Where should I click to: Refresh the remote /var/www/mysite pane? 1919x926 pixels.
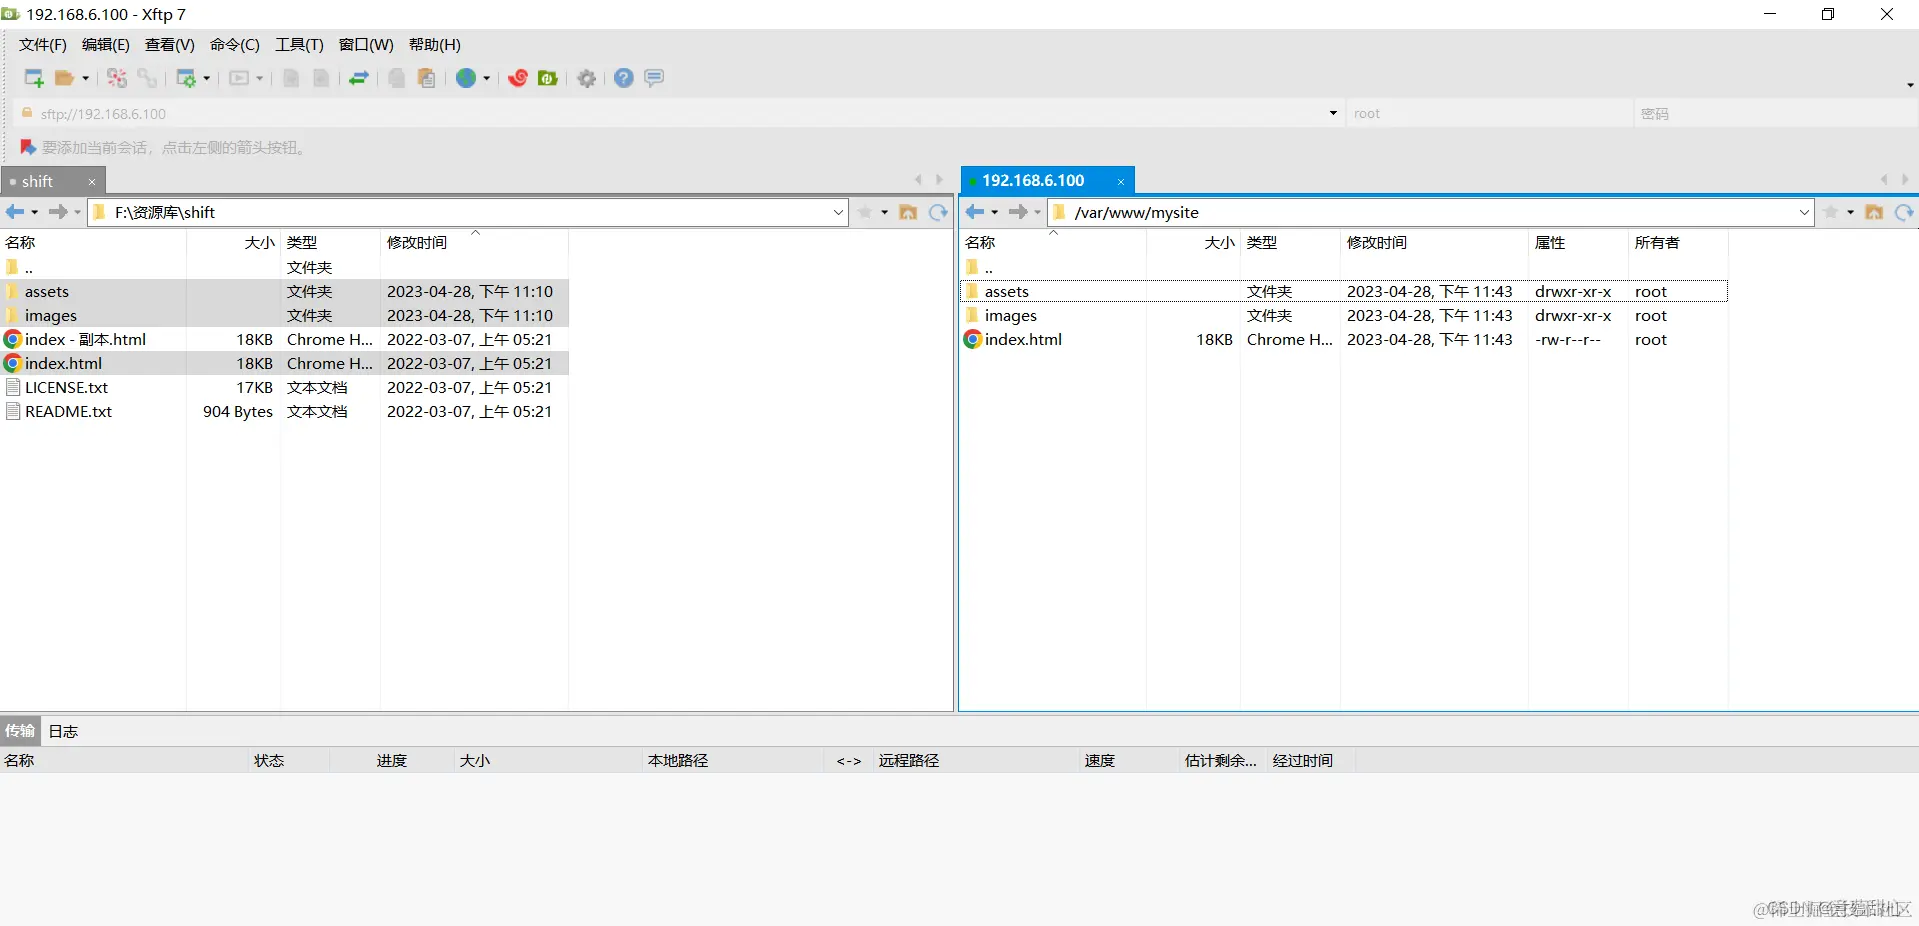click(x=1904, y=212)
